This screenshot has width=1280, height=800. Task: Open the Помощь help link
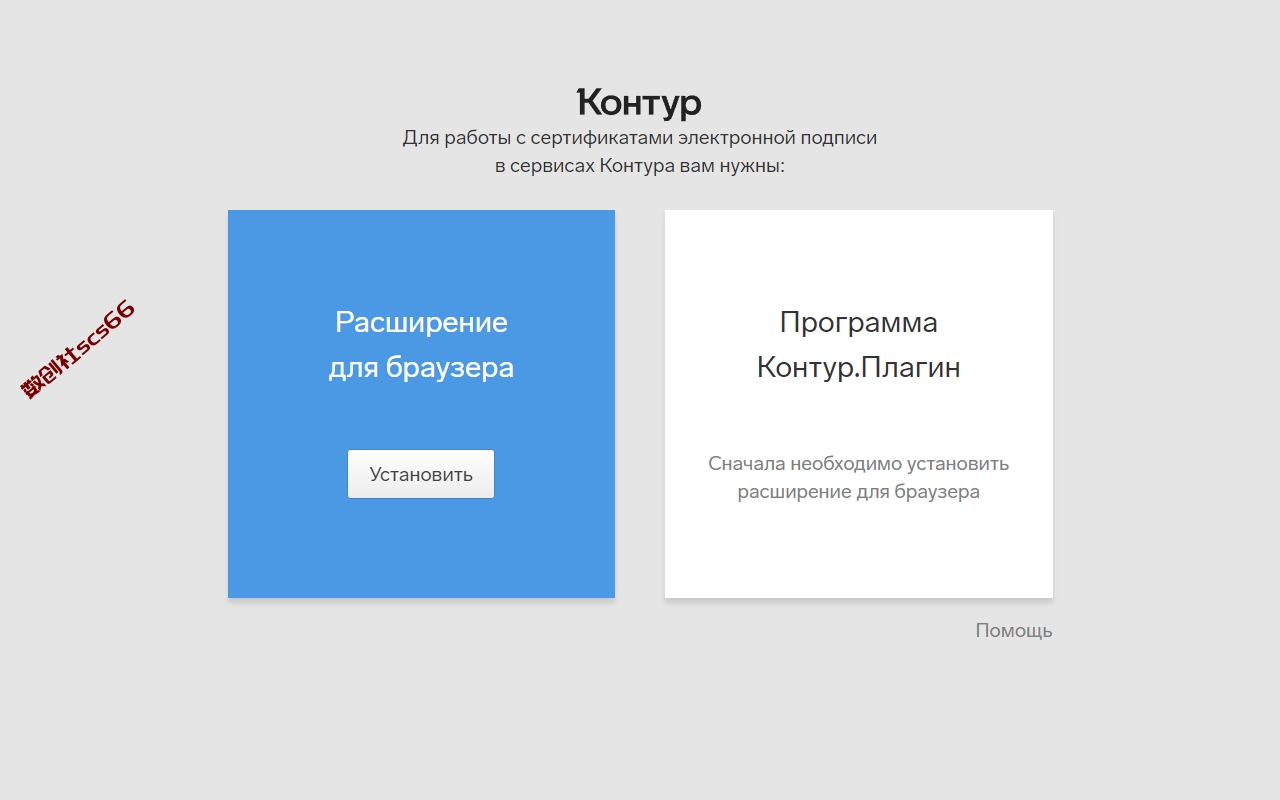[1014, 631]
